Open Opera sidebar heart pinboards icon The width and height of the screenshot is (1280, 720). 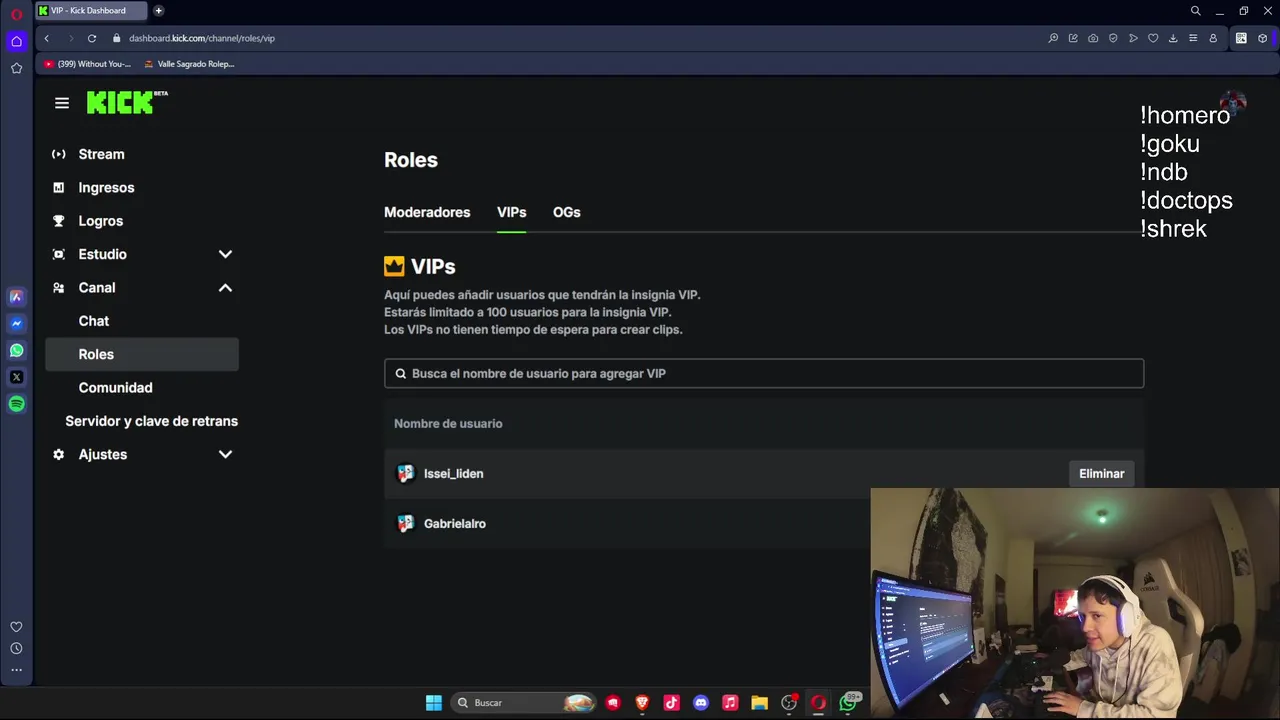[16, 627]
